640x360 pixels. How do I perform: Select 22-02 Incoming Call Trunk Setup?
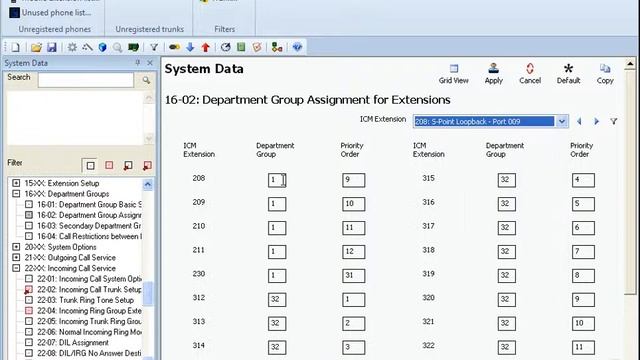click(89, 289)
